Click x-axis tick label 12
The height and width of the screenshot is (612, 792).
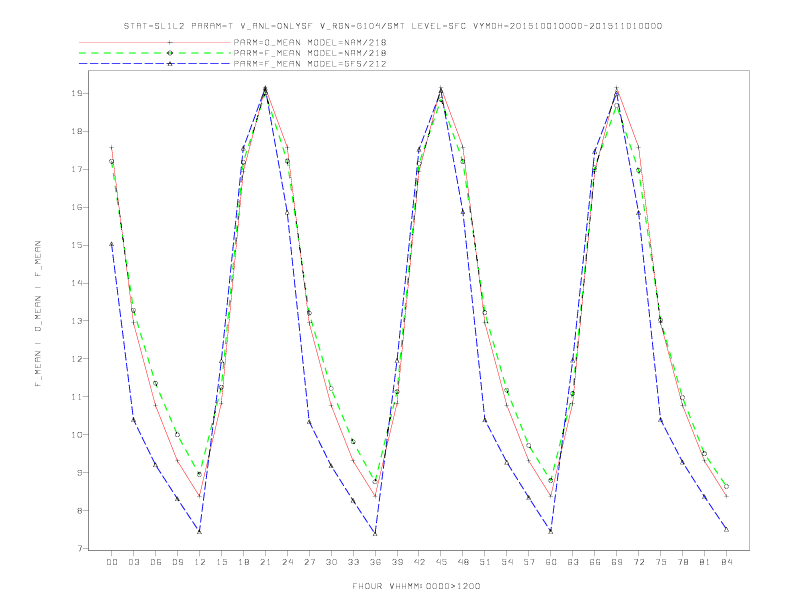200,562
